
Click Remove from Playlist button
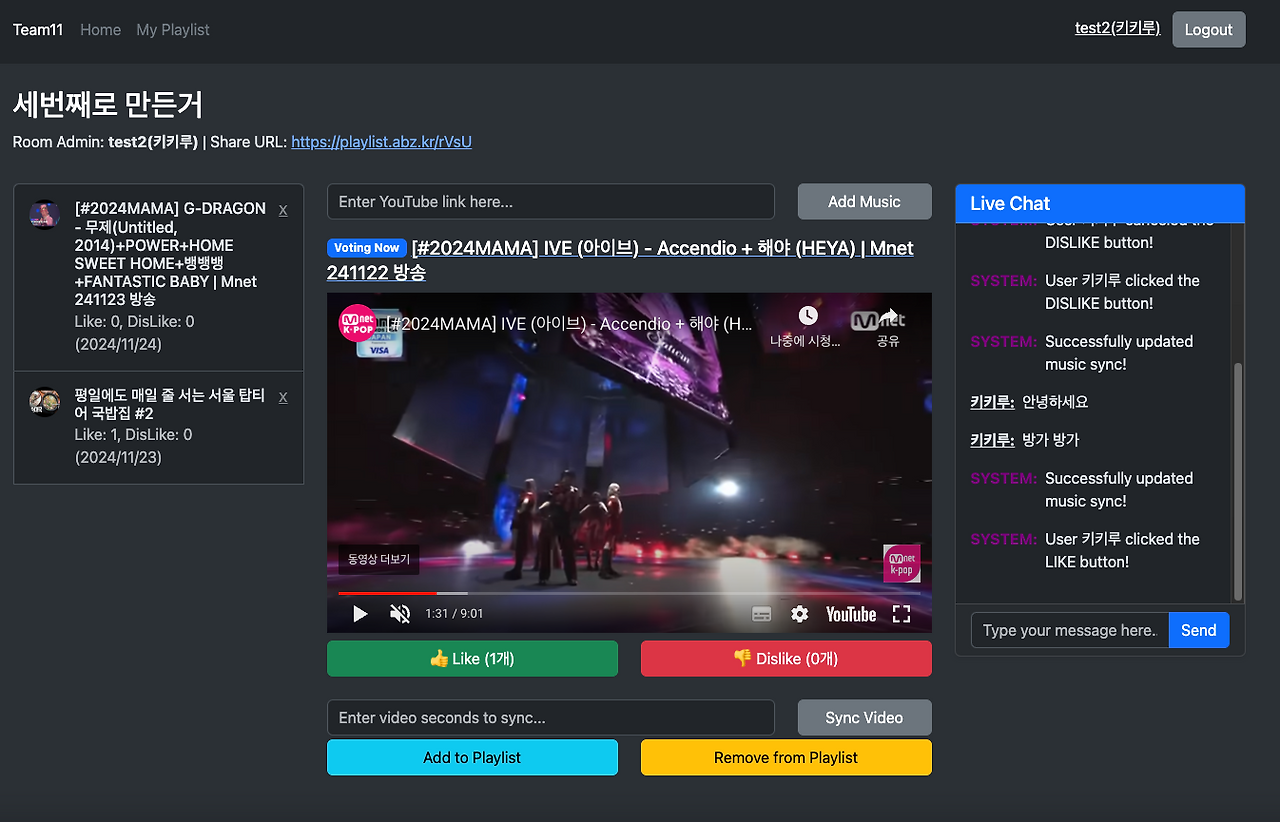786,757
